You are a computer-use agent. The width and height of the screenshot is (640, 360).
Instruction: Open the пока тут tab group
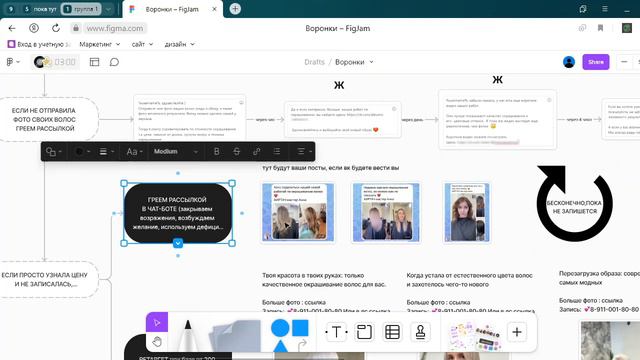(40, 9)
